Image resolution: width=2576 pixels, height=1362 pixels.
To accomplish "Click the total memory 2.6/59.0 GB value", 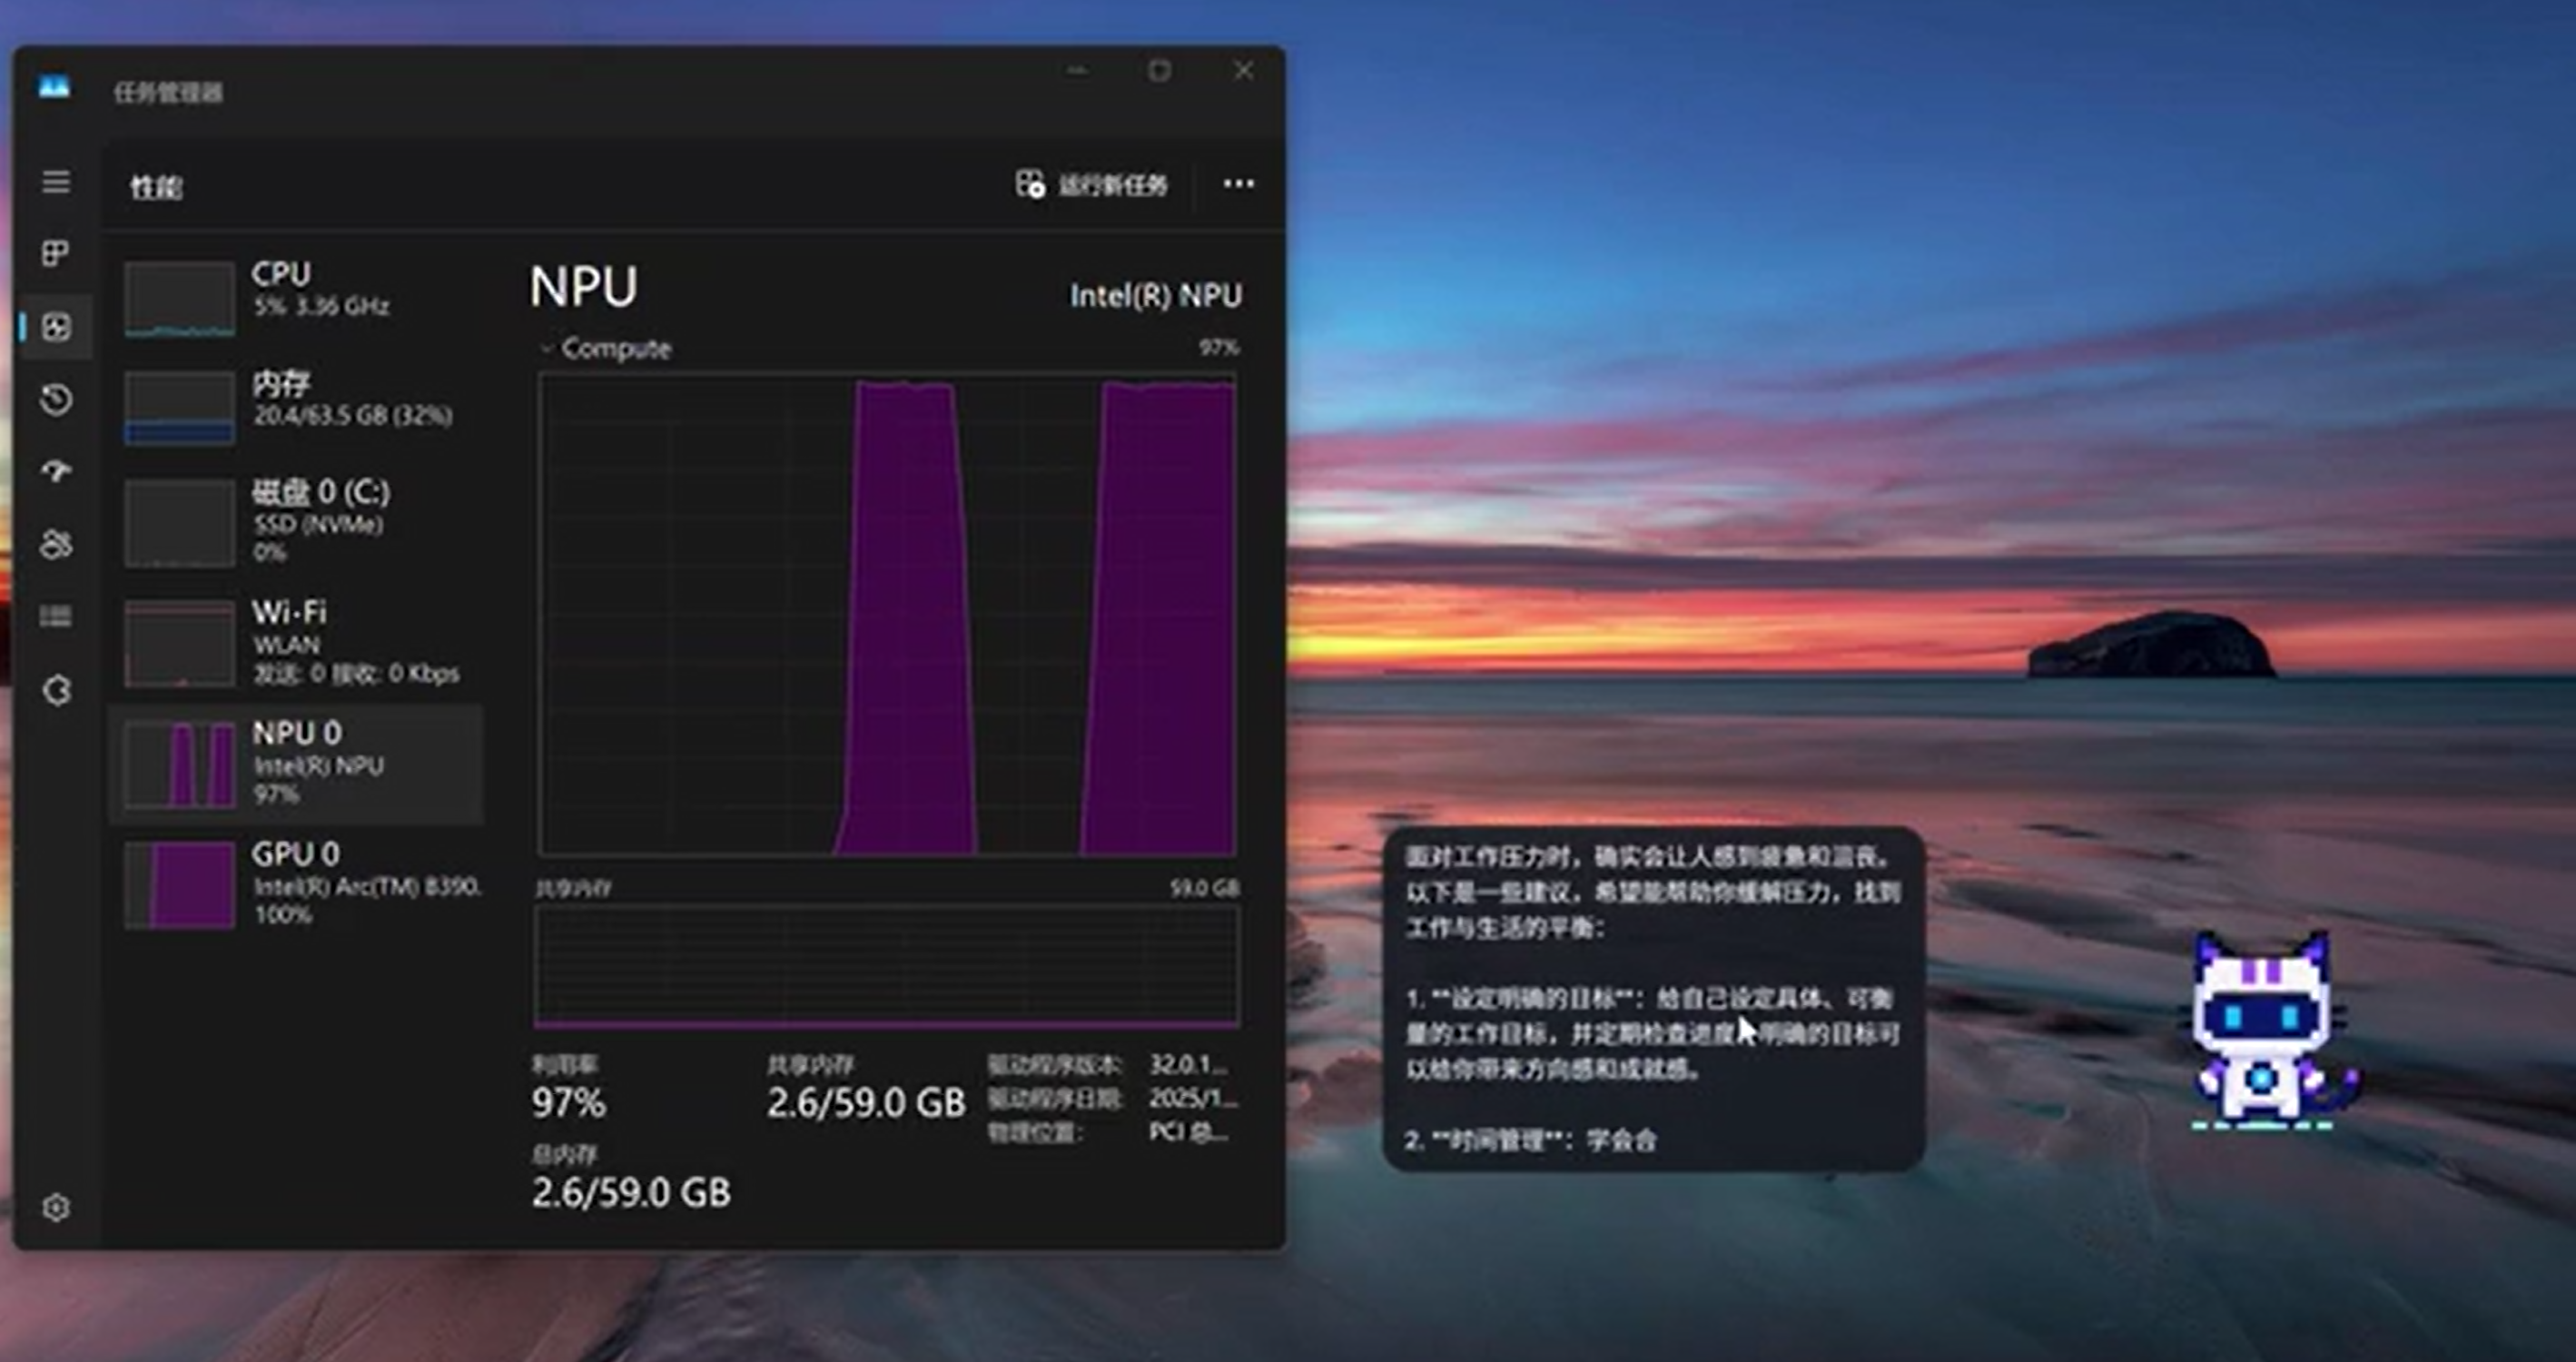I will (x=631, y=1193).
